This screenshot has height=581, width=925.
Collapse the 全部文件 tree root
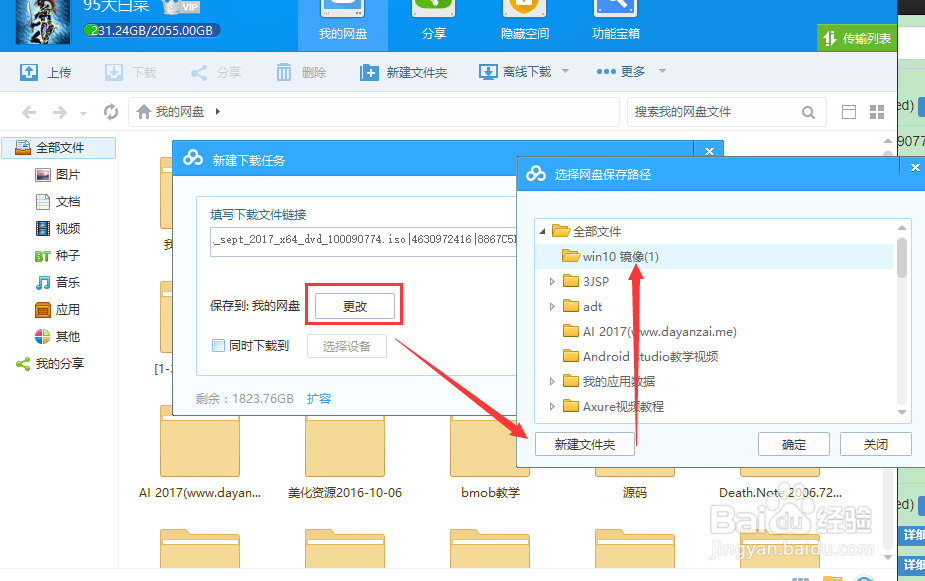point(542,232)
